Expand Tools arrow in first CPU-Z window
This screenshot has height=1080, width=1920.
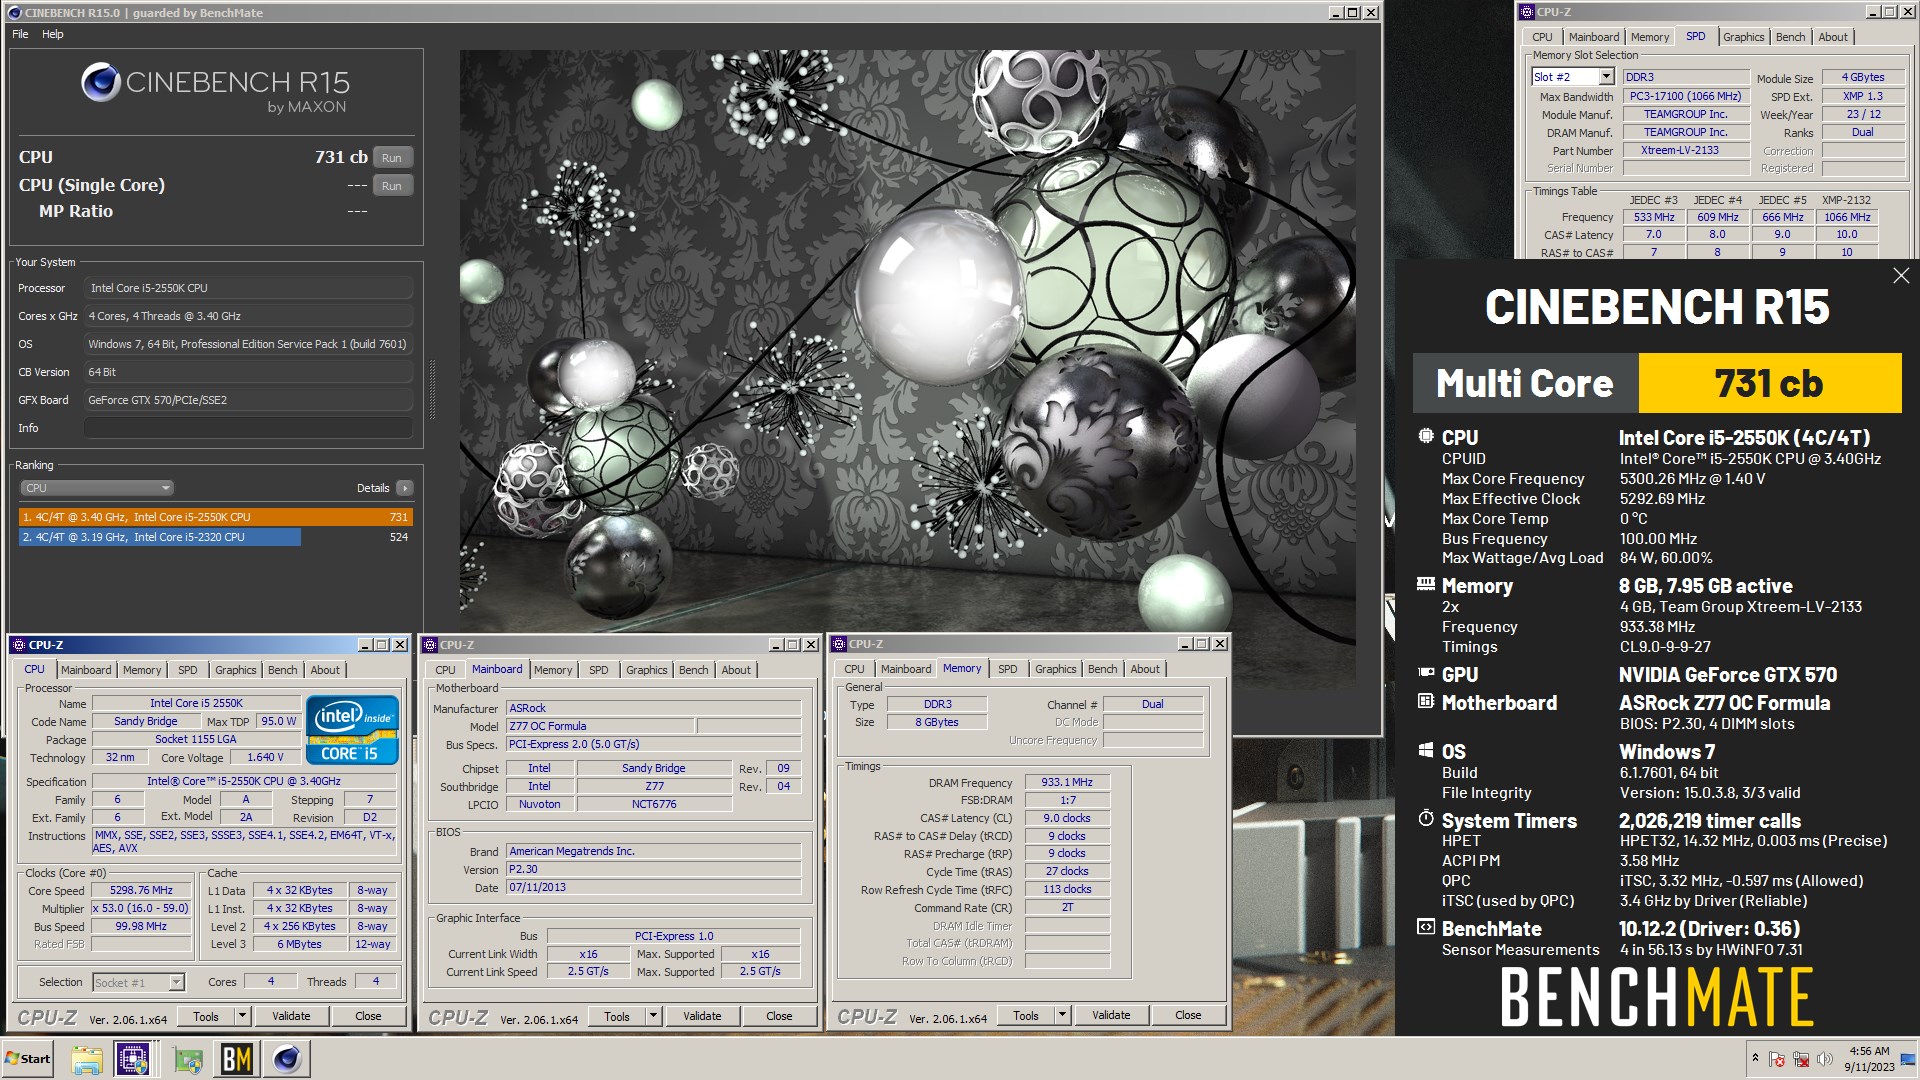[x=242, y=1016]
